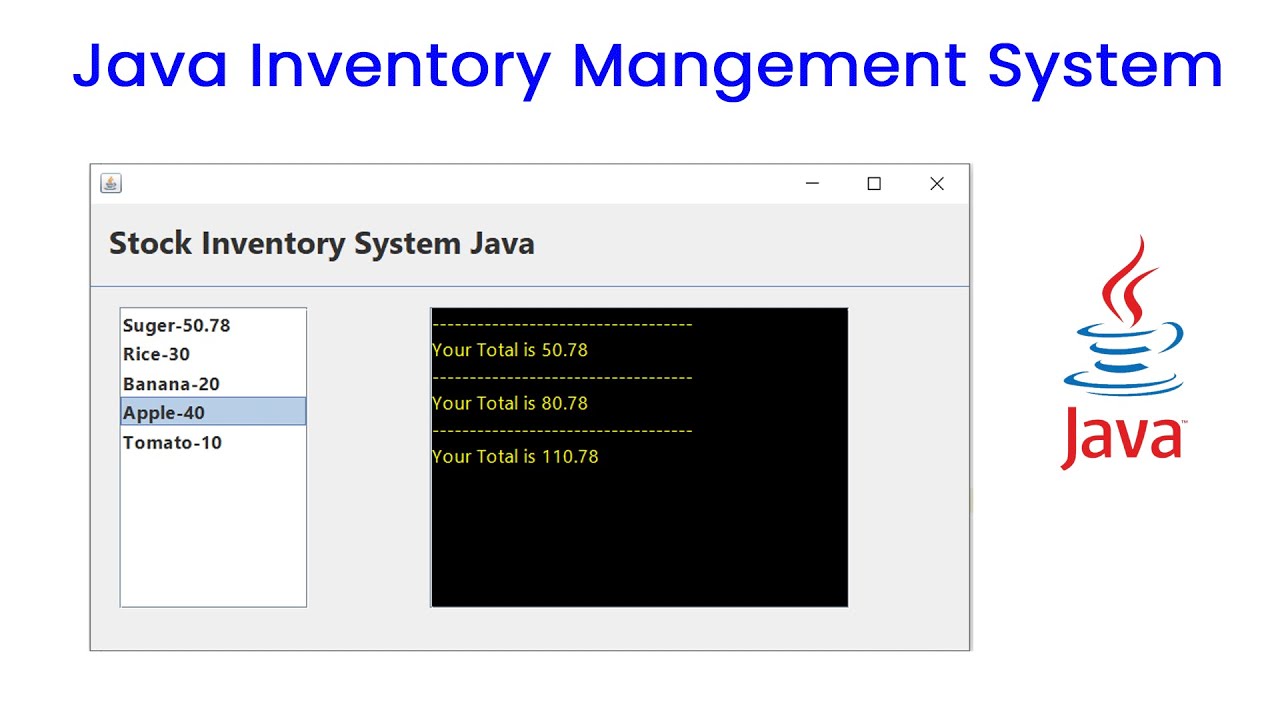Click the Stock Inventory System Java heading

point(322,244)
